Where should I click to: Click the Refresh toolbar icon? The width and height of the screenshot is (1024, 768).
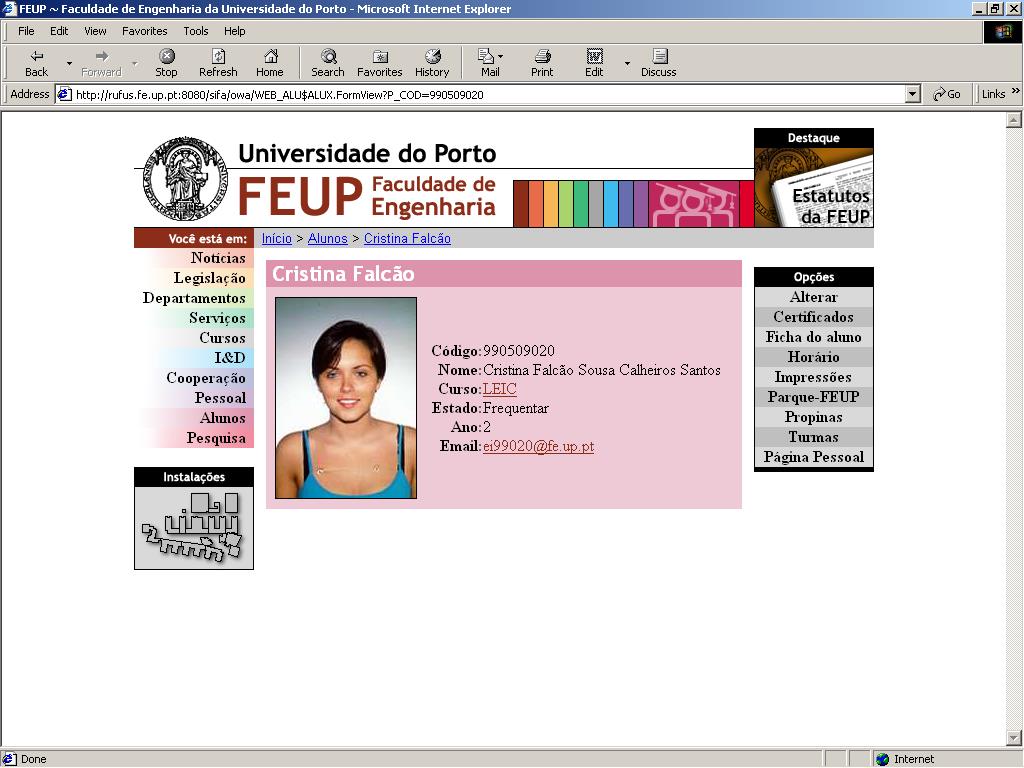tap(218, 56)
